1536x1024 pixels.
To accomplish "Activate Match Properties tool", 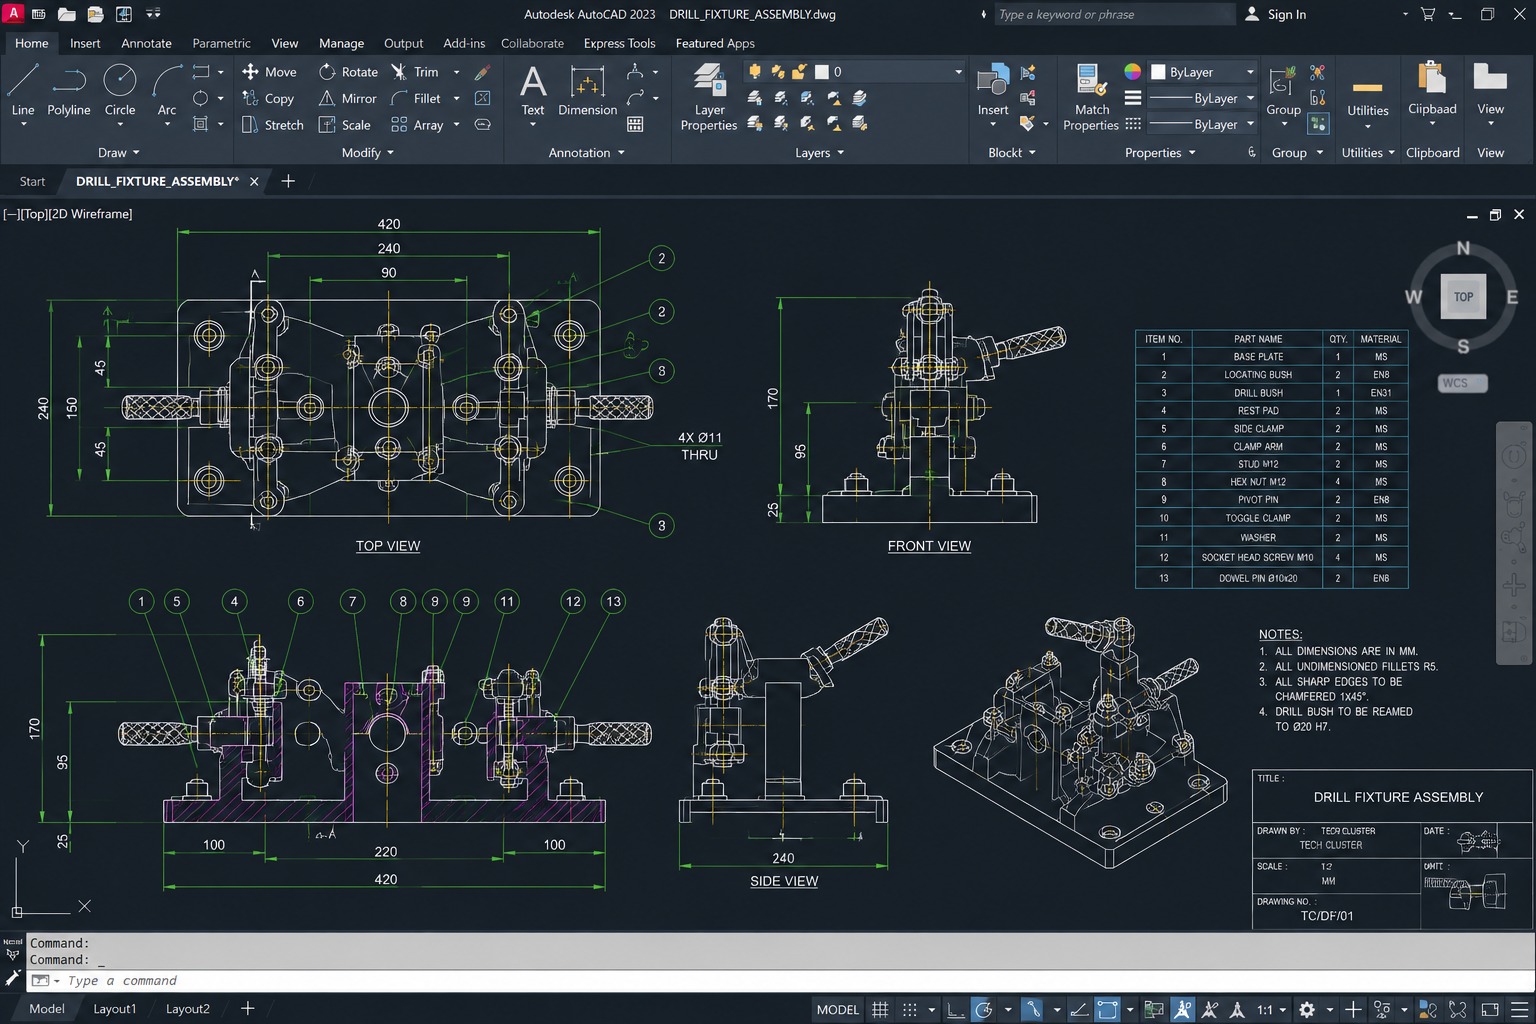I will click(x=1091, y=96).
